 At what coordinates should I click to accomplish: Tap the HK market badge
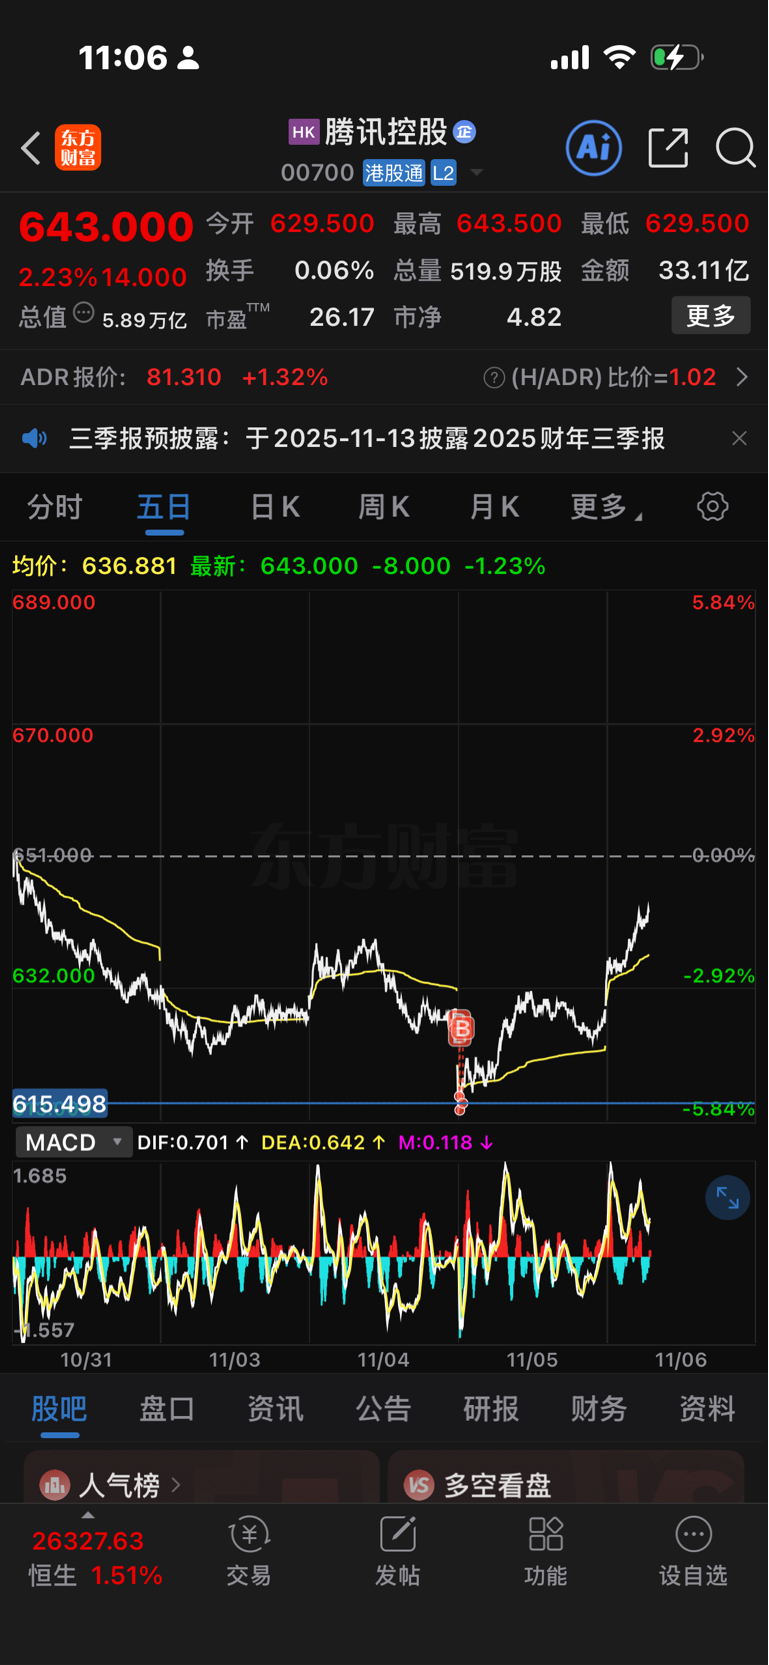[303, 132]
